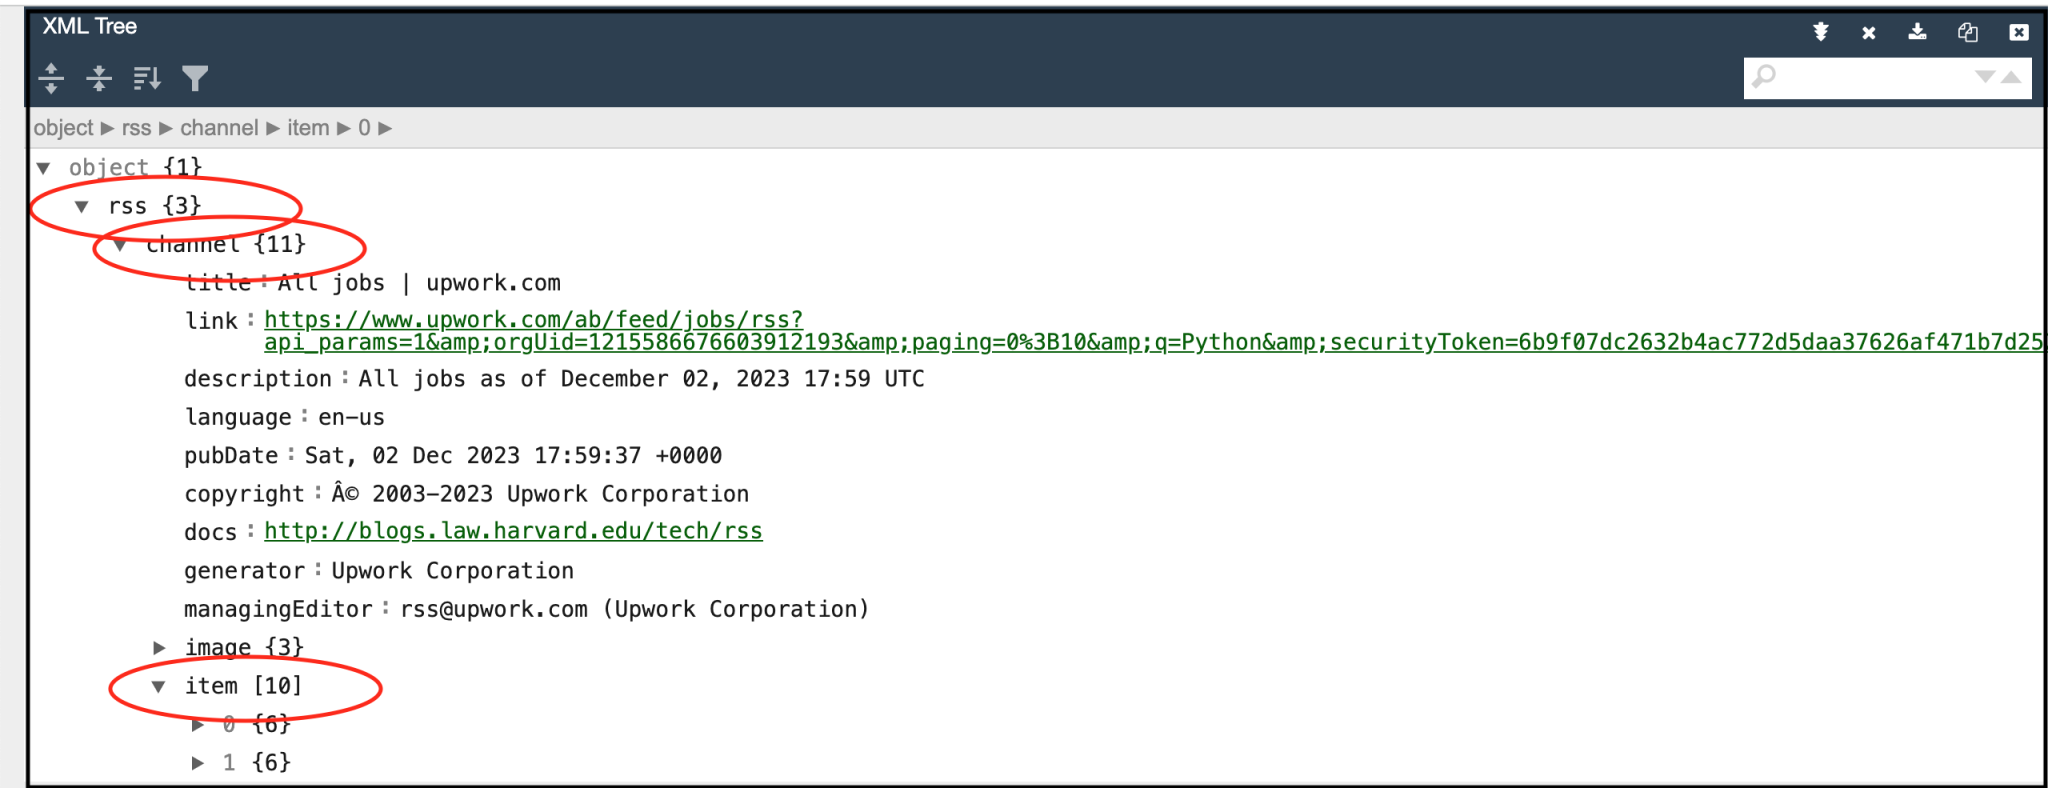Go to next search result arrow
This screenshot has height=788, width=2048.
pyautogui.click(x=1985, y=77)
